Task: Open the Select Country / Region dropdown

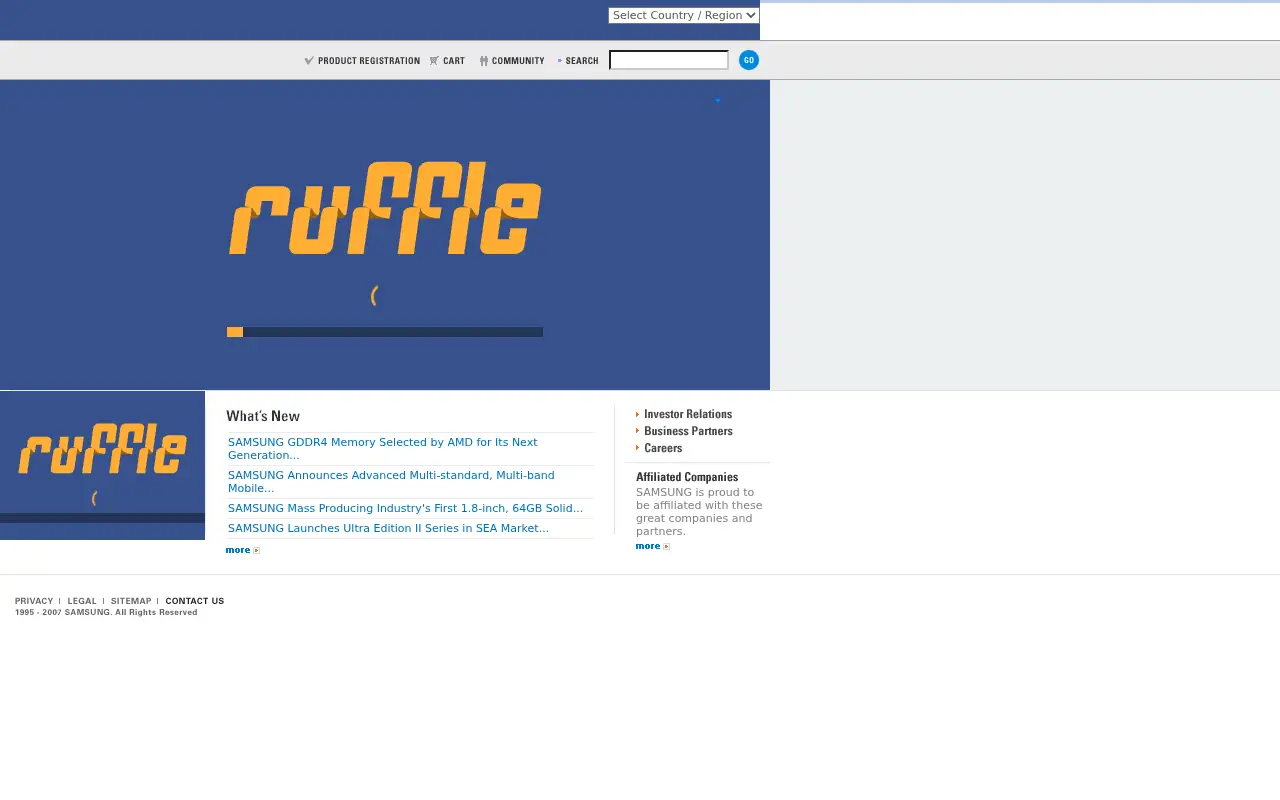Action: 684,15
